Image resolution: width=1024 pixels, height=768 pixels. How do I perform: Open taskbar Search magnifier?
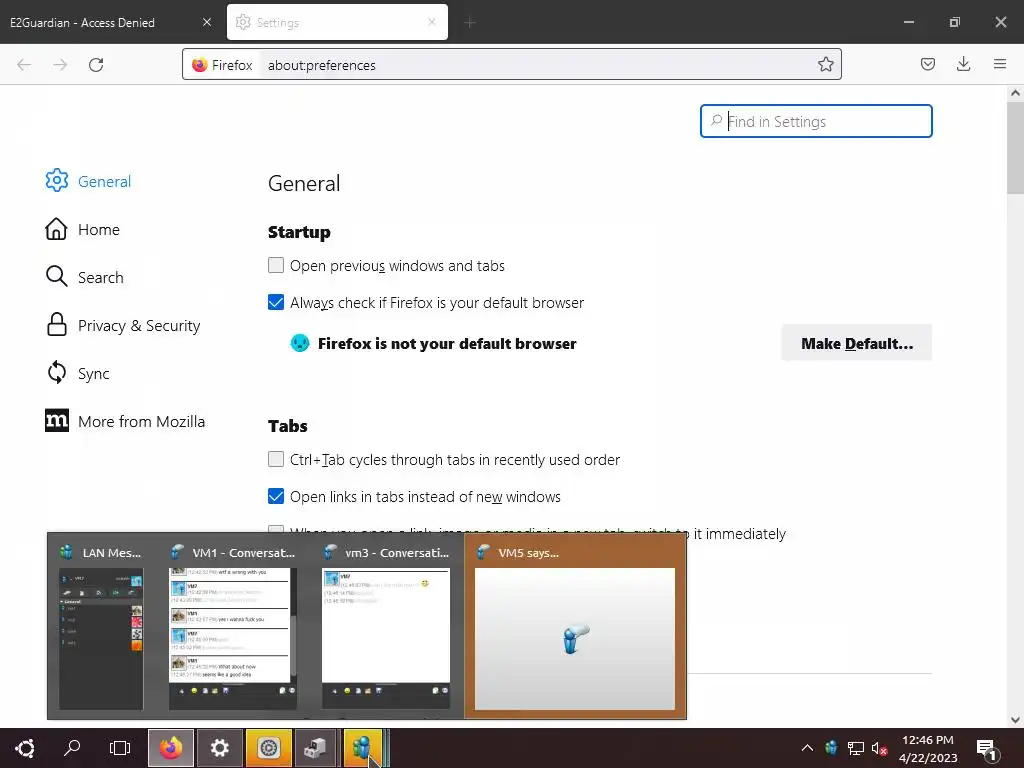tap(72, 748)
